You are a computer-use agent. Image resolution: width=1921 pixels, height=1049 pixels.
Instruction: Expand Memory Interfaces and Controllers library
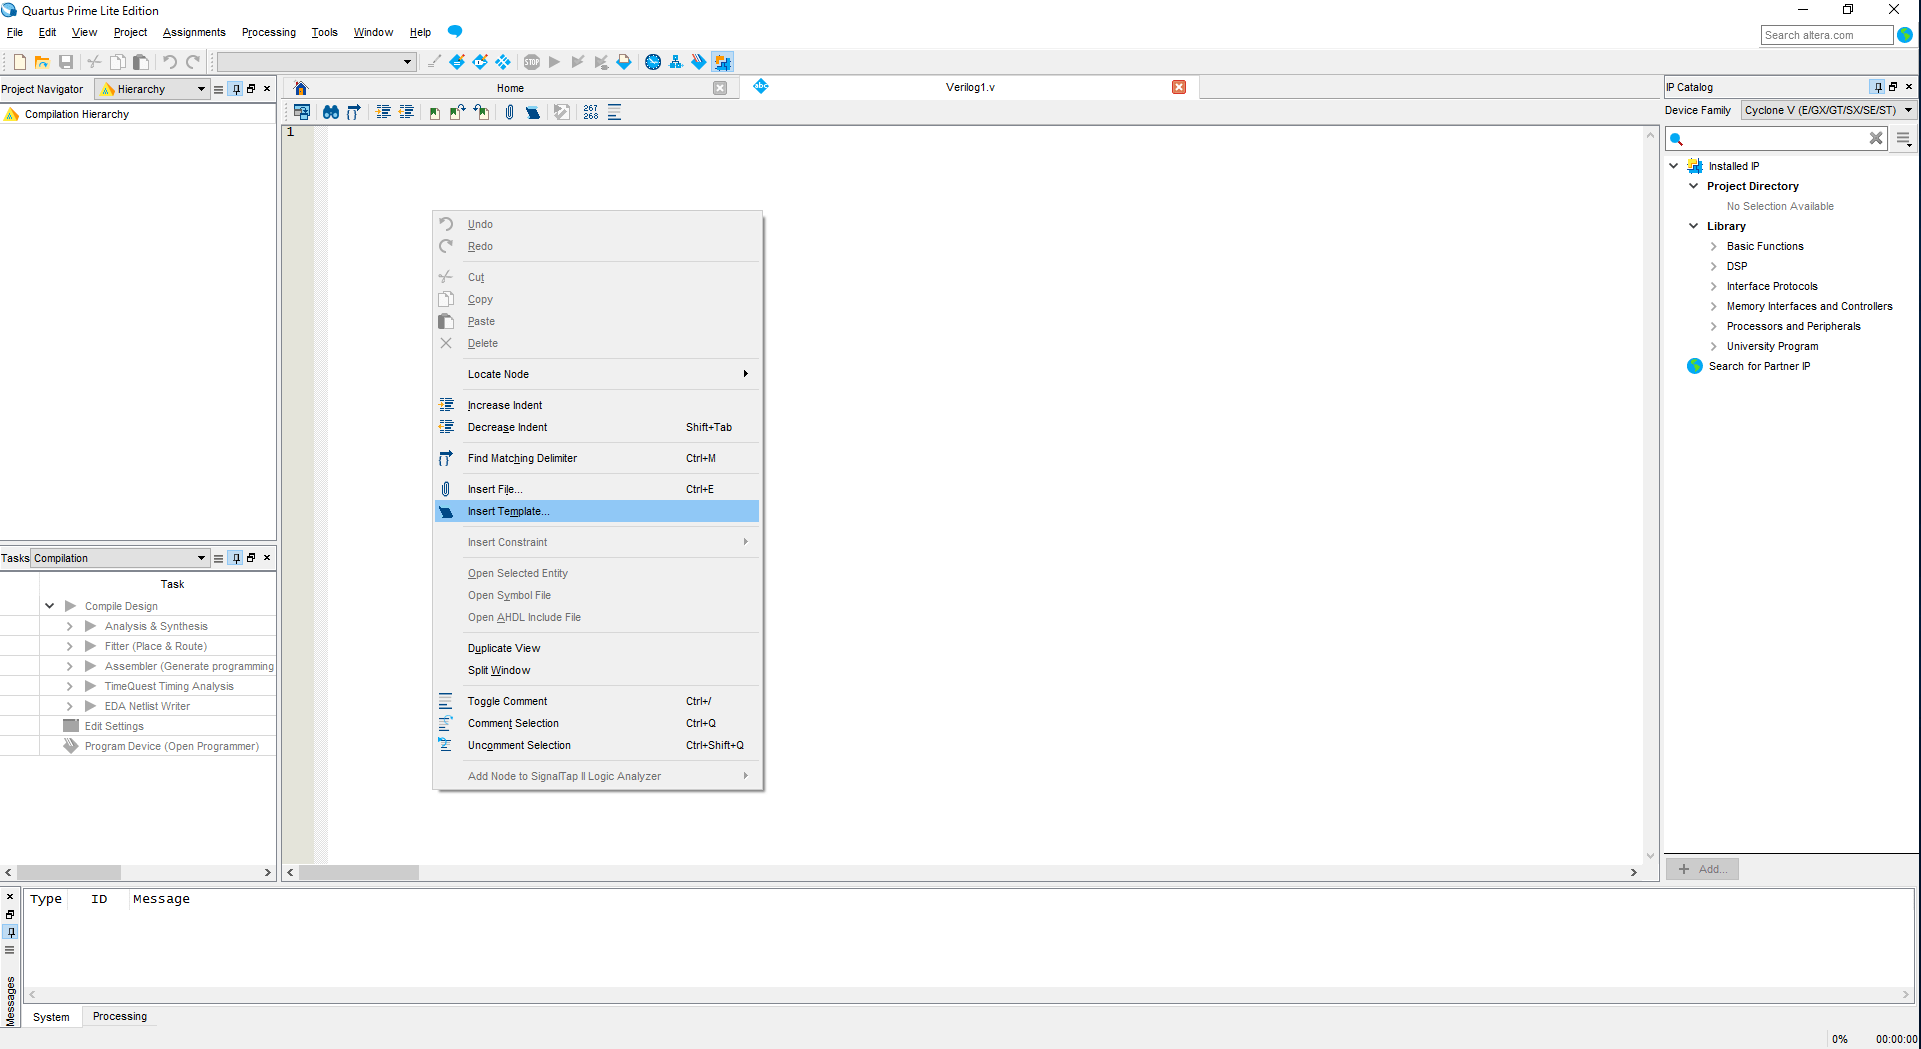tap(1713, 306)
